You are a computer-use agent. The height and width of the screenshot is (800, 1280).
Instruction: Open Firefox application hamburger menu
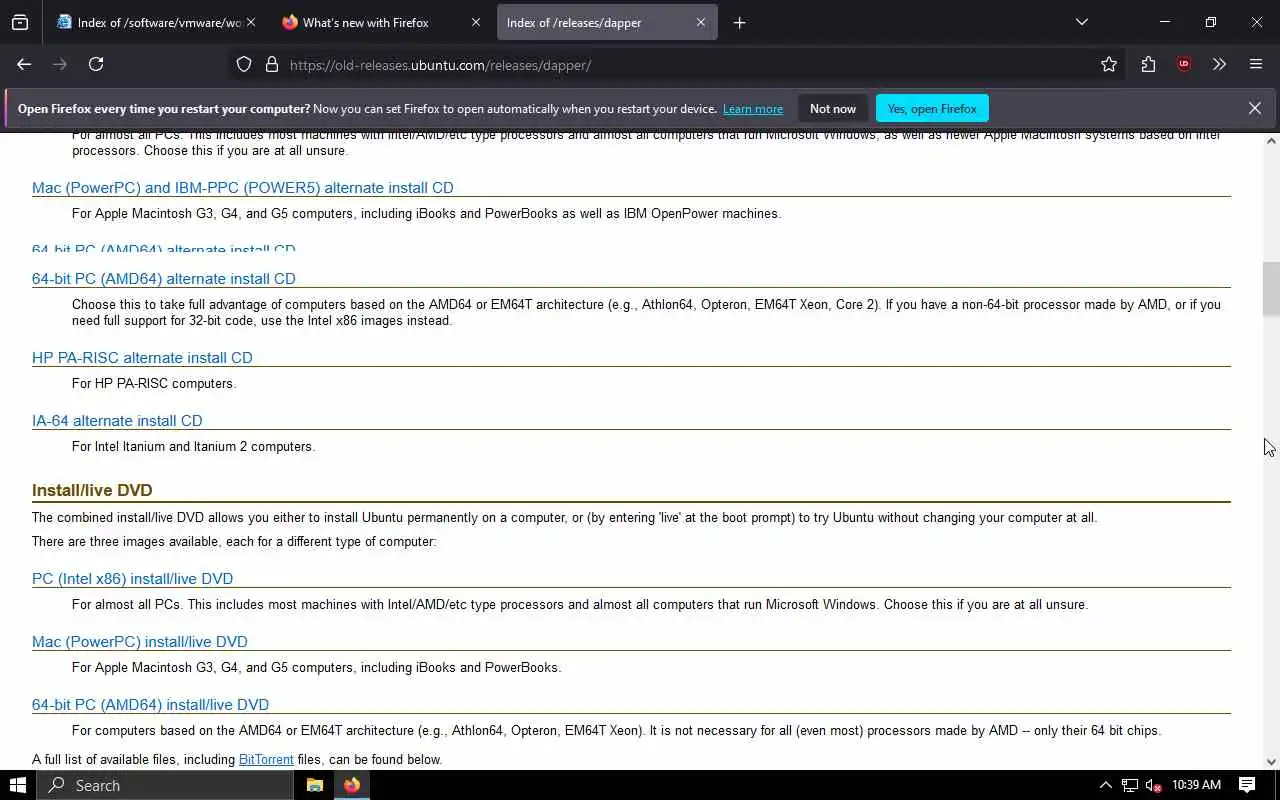pos(1256,64)
